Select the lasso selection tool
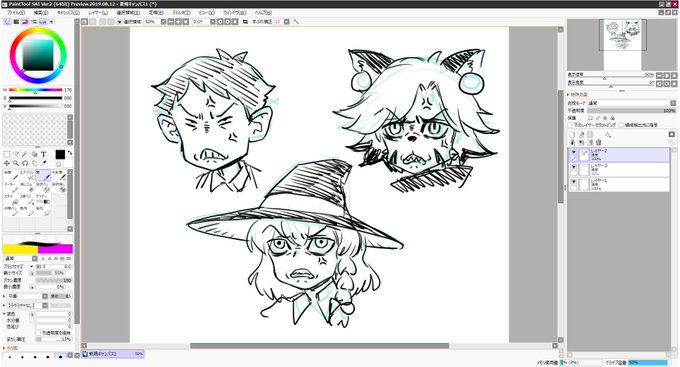 point(16,154)
